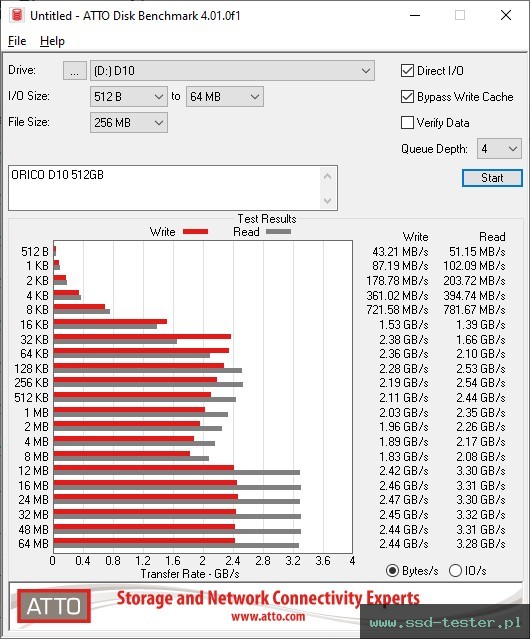Expand the Drive (D:) D10 dropdown
Image resolution: width=530 pixels, height=639 pixels.
coord(232,71)
